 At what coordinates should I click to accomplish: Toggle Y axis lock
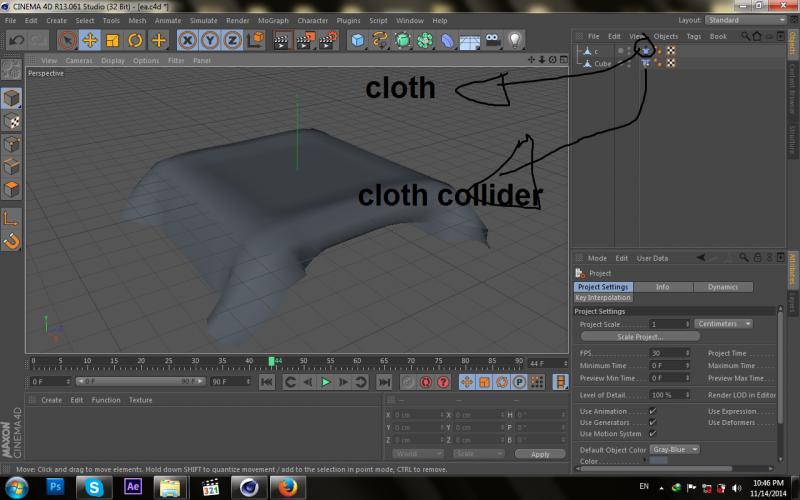(x=210, y=40)
